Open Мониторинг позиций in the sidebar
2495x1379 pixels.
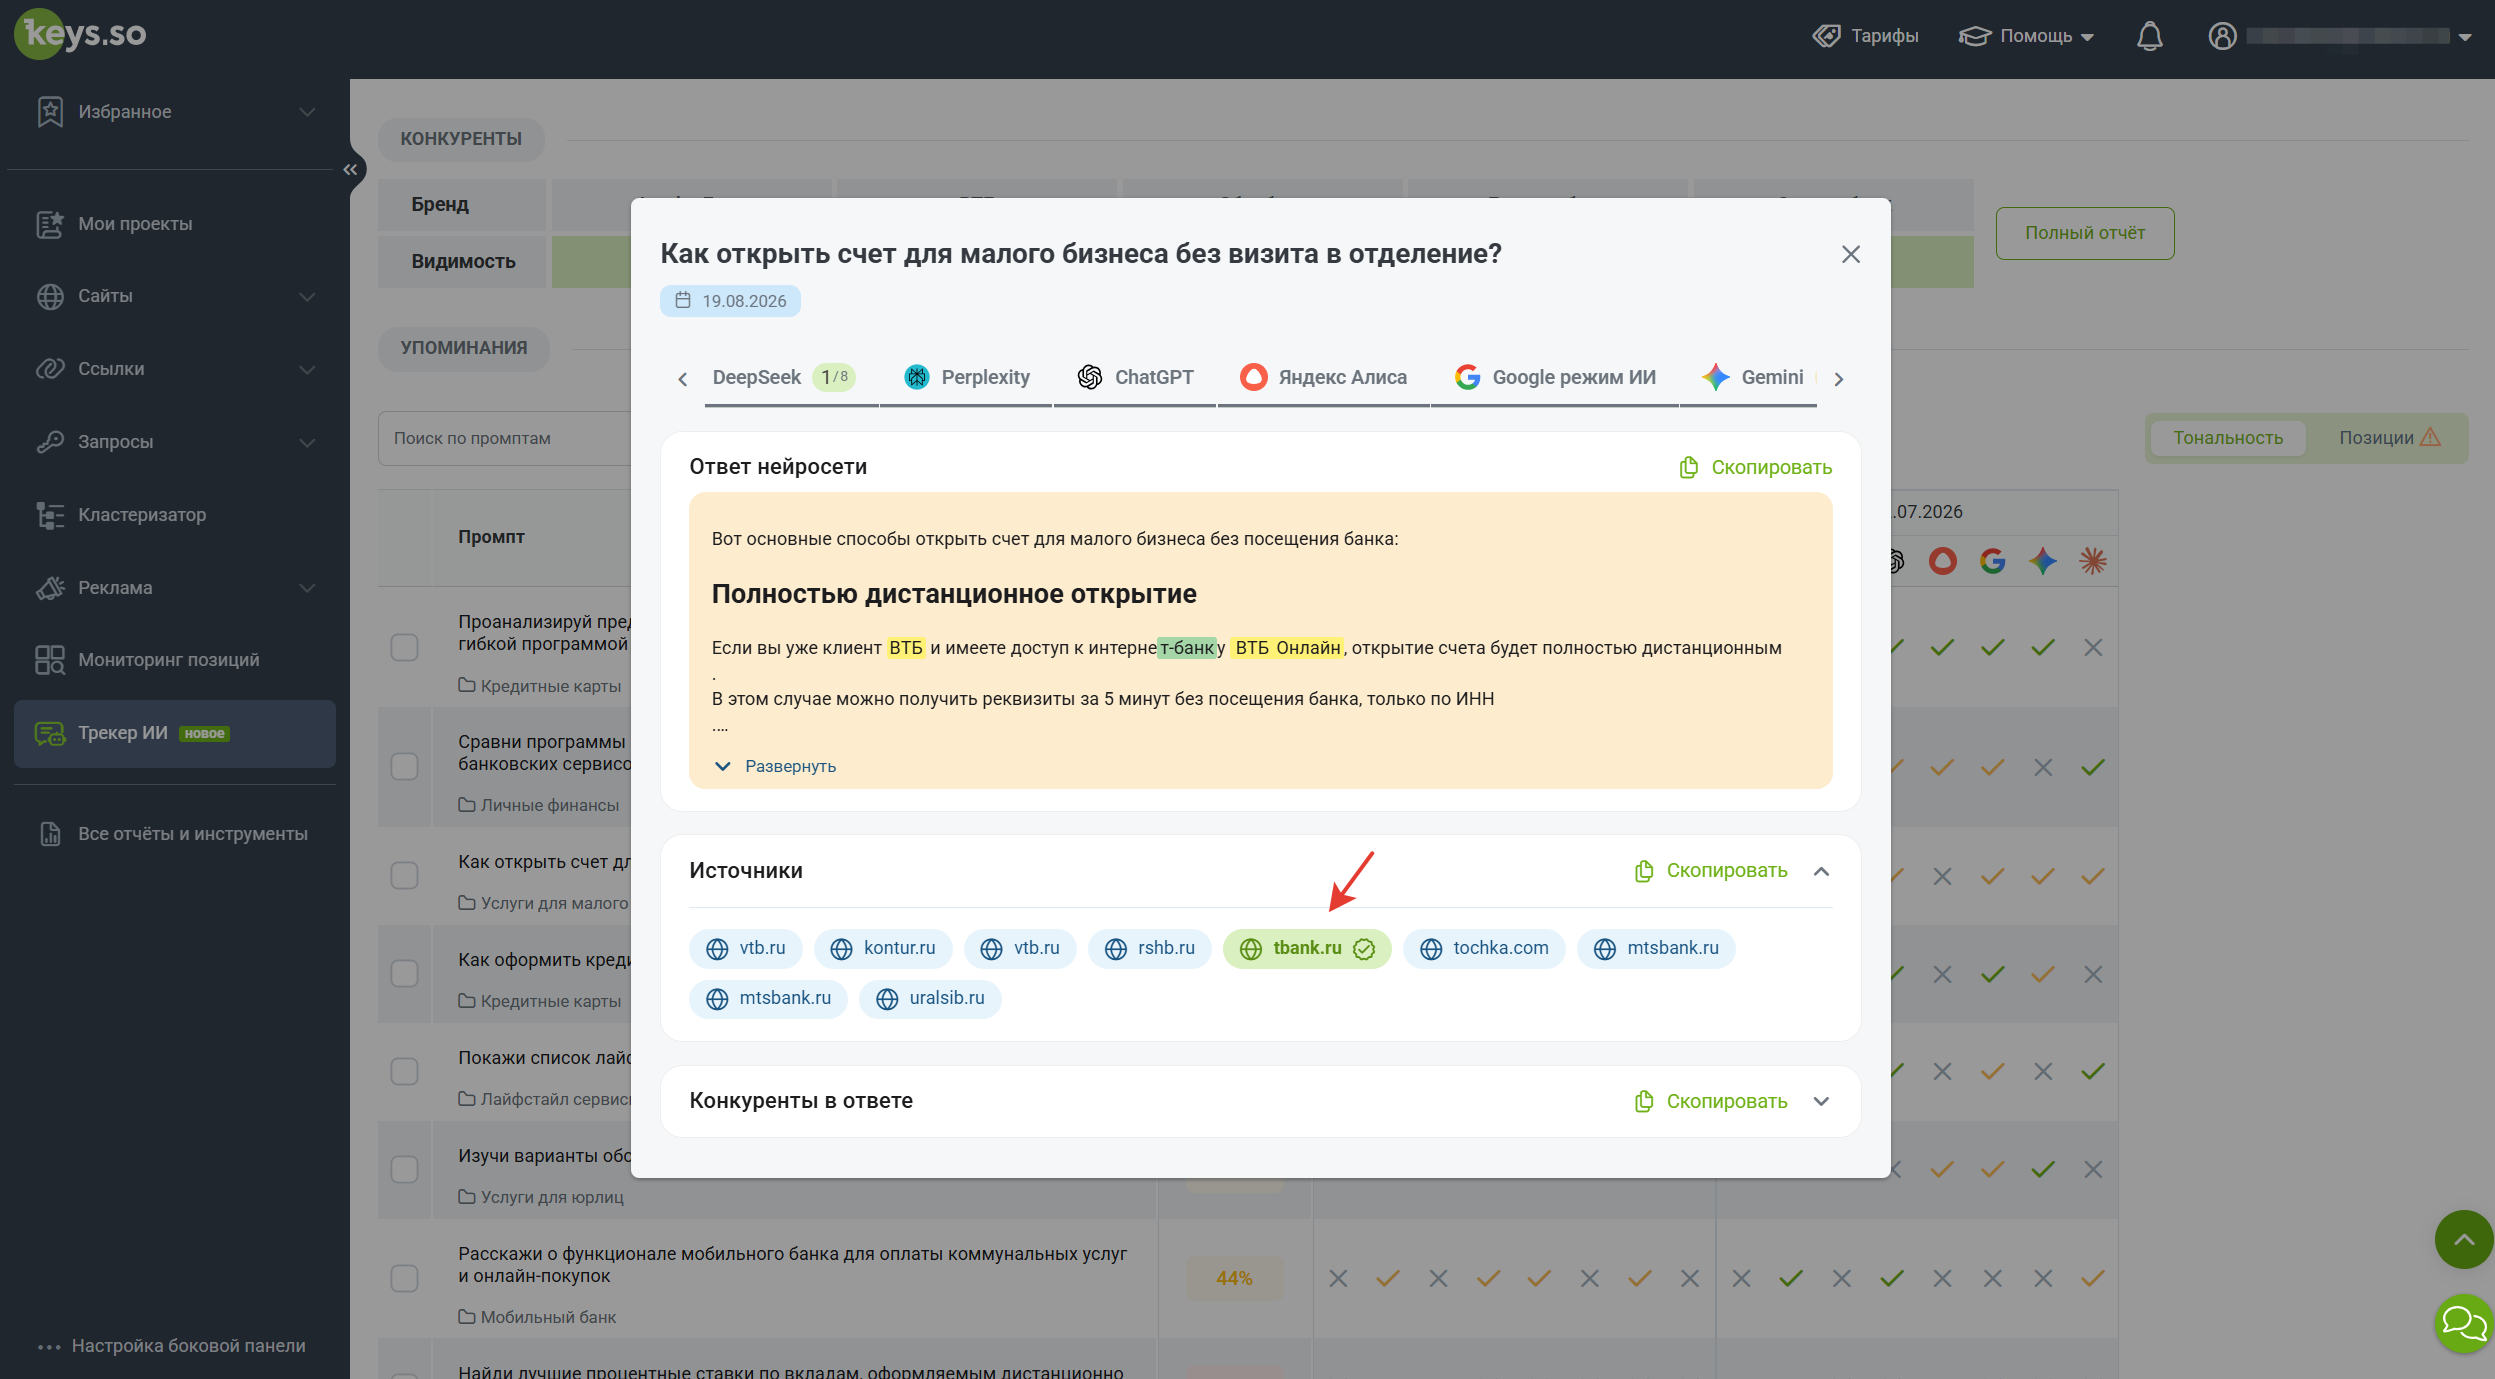coord(175,660)
